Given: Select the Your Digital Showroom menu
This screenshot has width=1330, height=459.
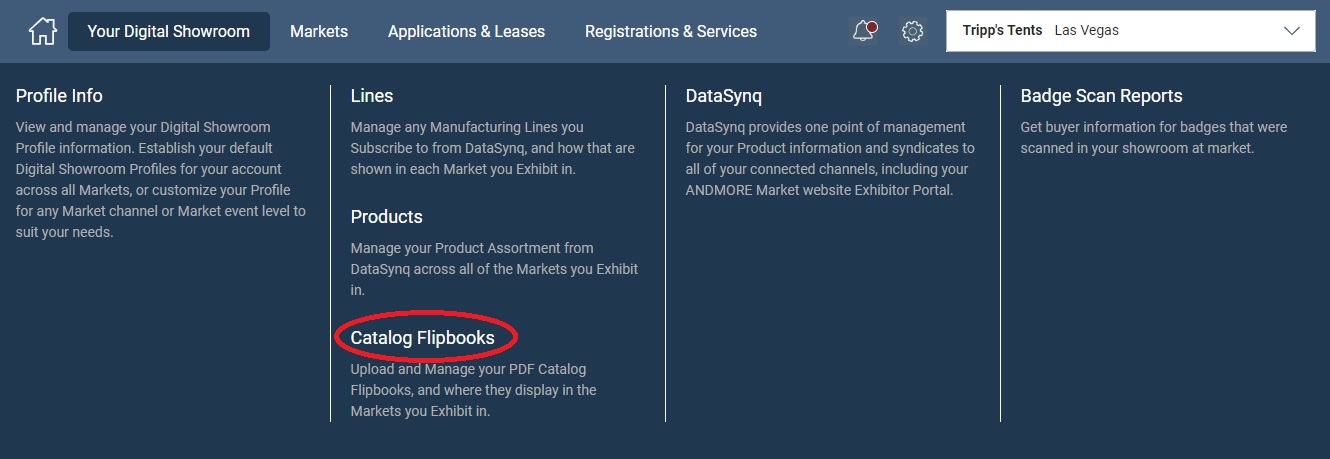Looking at the screenshot, I should 168,31.
